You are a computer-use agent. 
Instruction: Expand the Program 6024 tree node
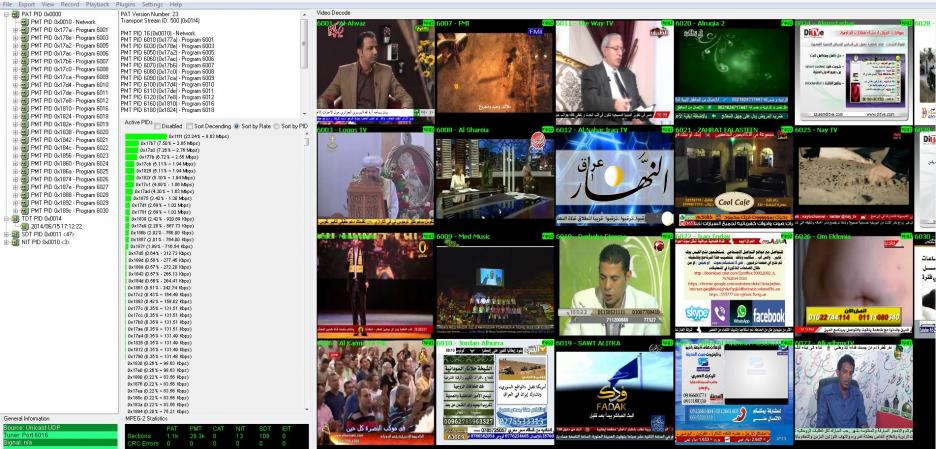16,164
